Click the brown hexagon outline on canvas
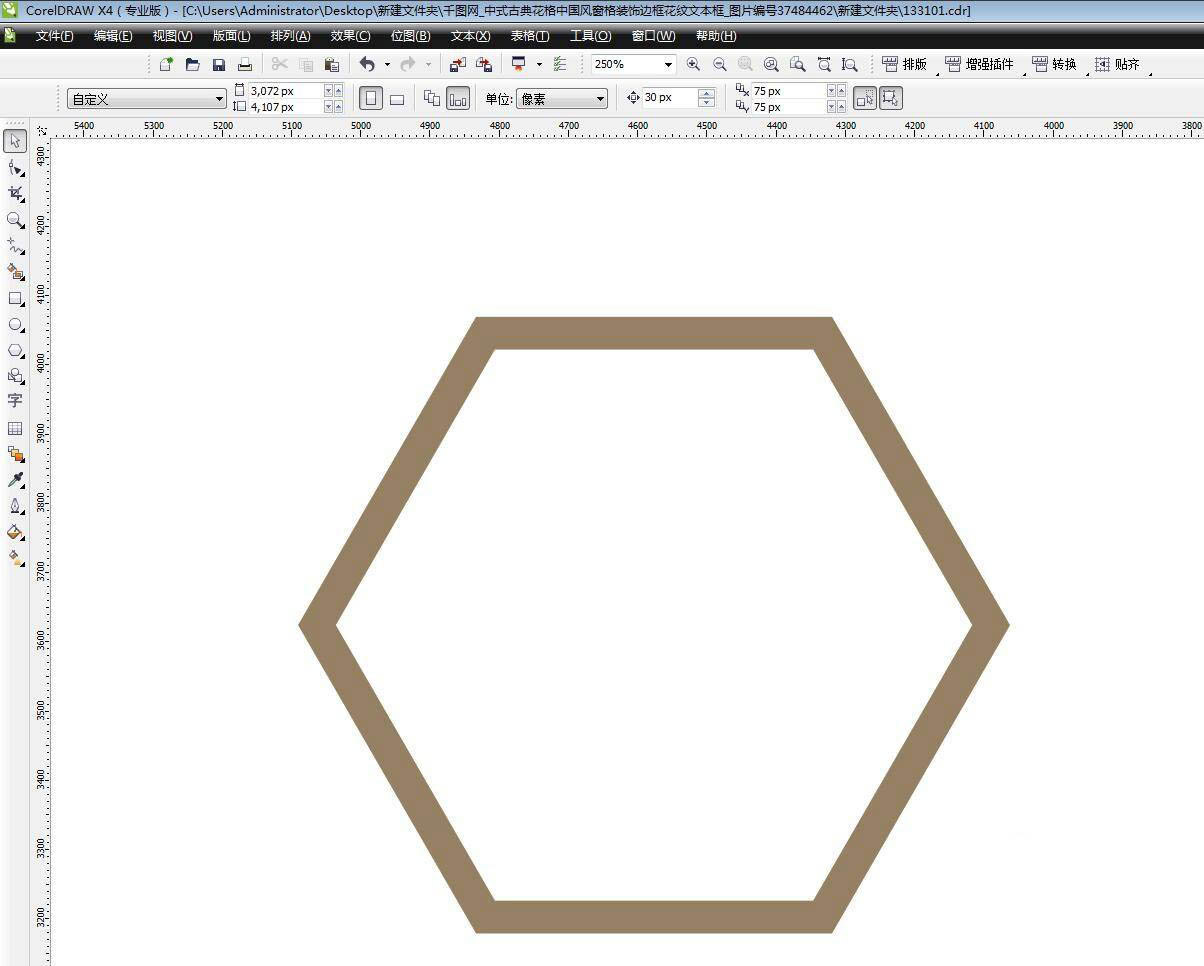Viewport: 1204px width, 966px height. (653, 332)
